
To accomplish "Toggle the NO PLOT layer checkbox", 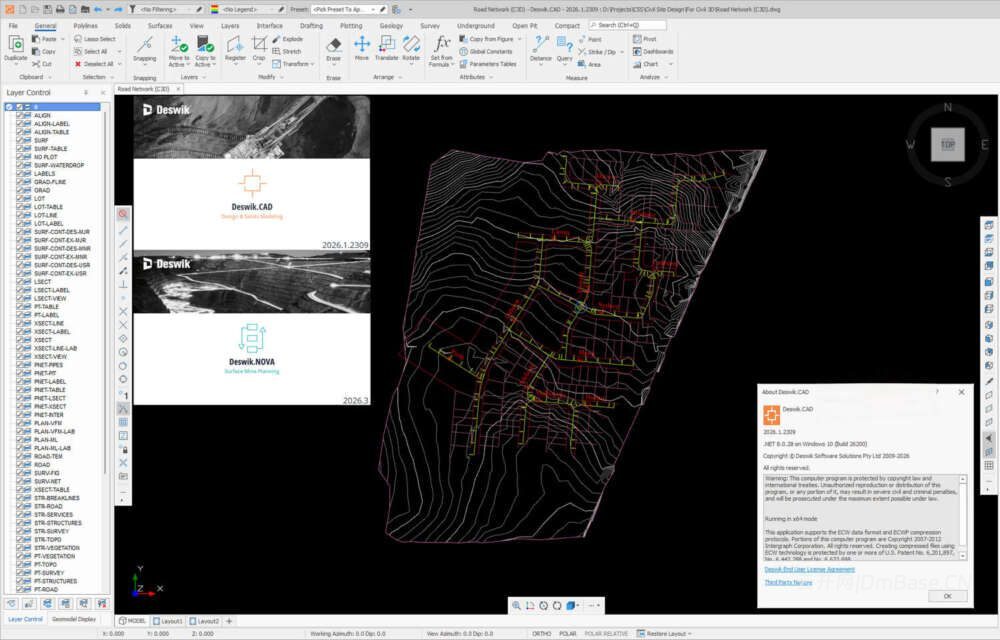I will pyautogui.click(x=20, y=157).
